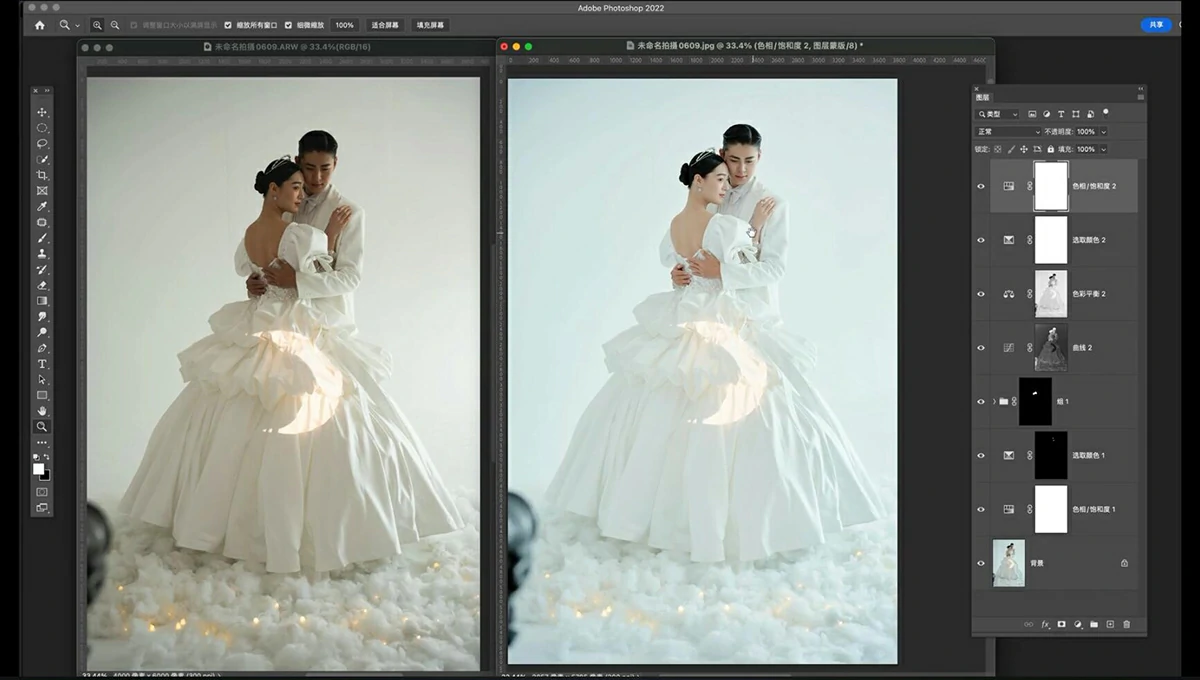Select the Dodge tool
1200x680 pixels.
point(42,332)
